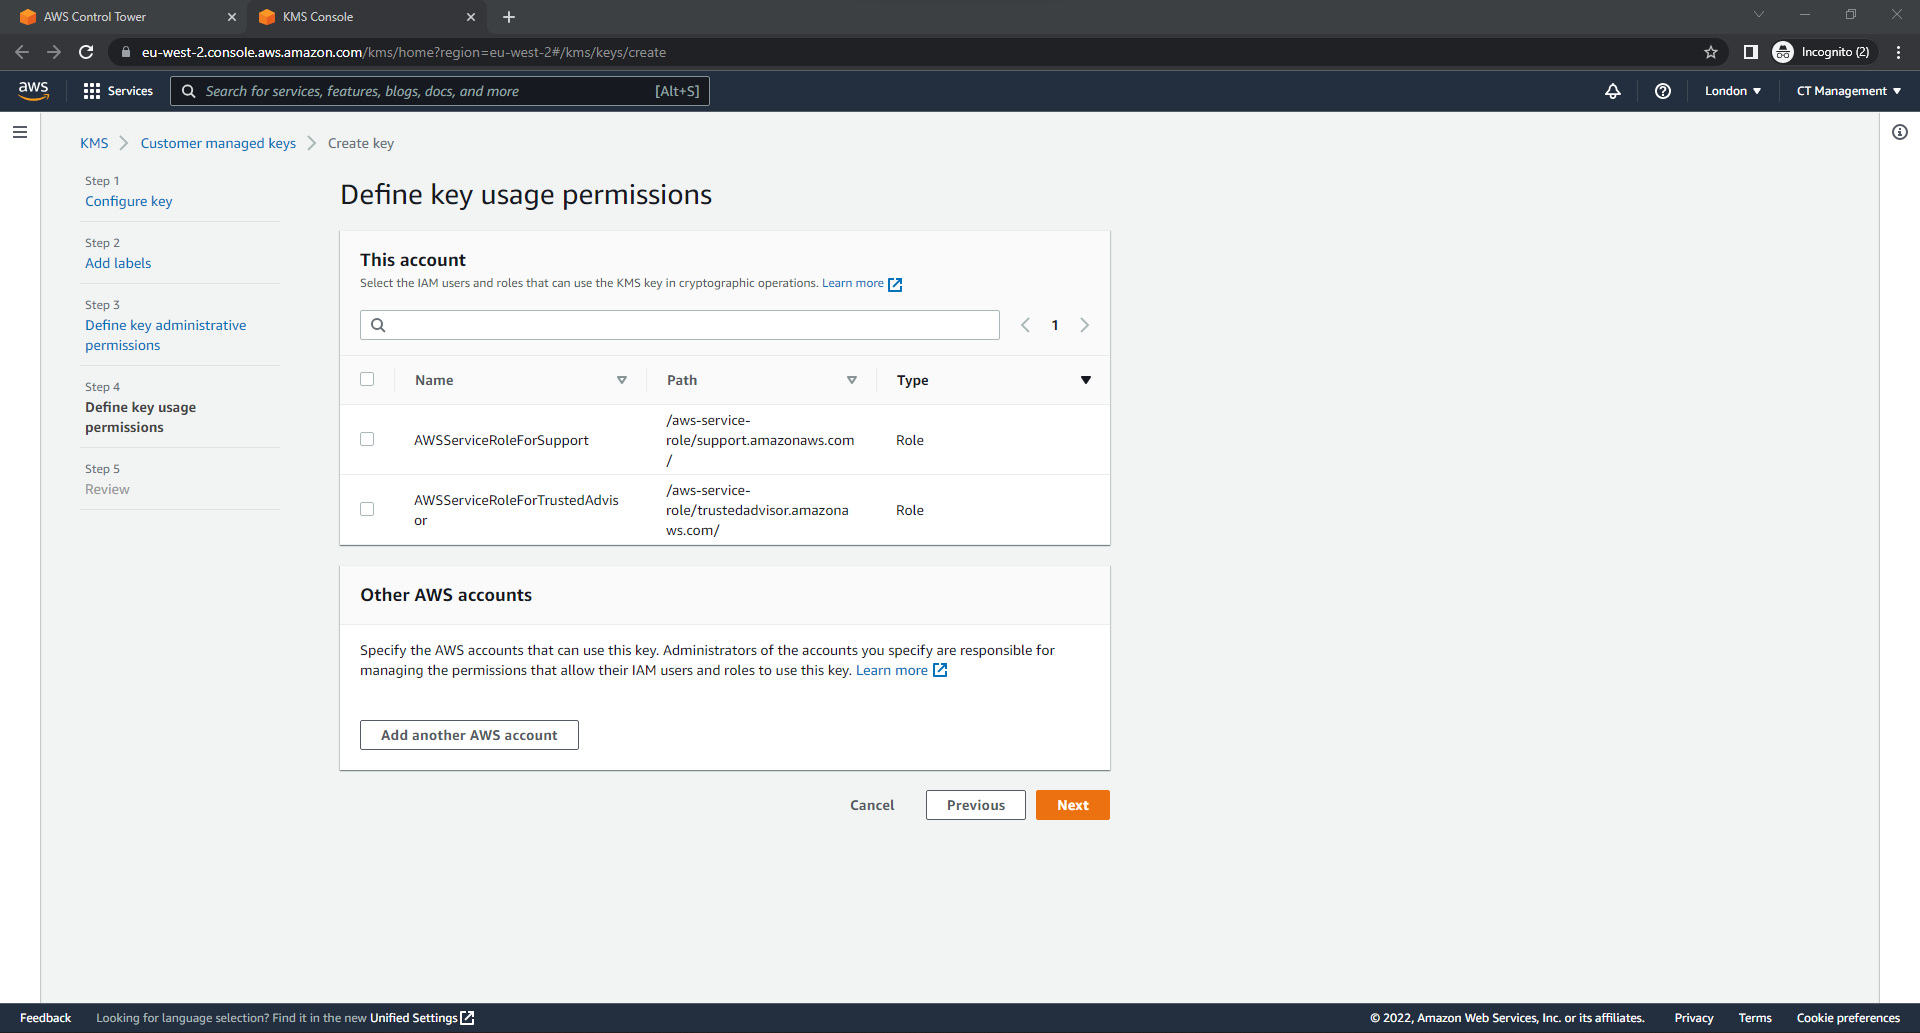Click Add another AWS account
This screenshot has height=1033, width=1920.
click(469, 734)
